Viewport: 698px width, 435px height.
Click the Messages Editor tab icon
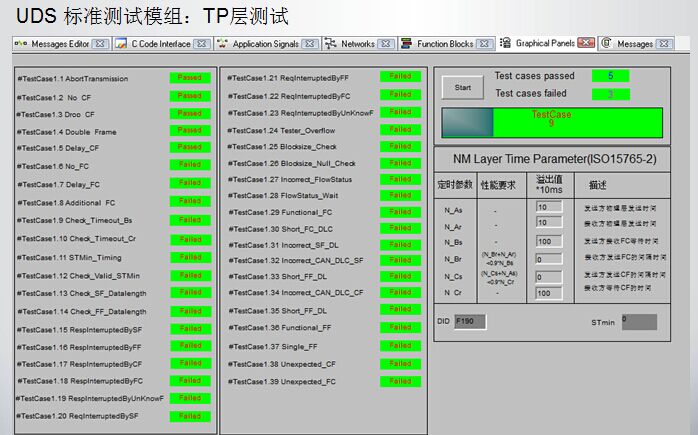21,44
